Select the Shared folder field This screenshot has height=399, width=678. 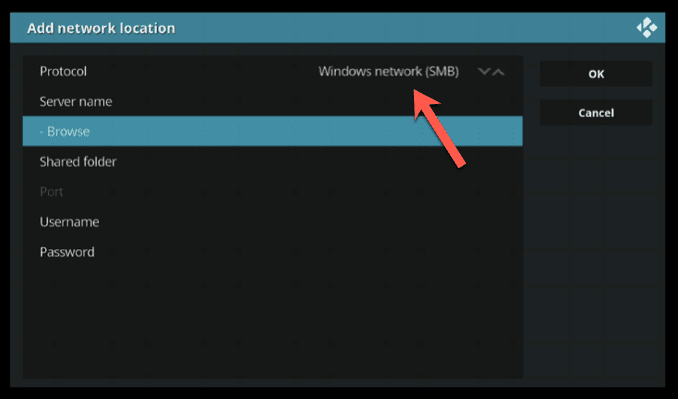click(272, 161)
